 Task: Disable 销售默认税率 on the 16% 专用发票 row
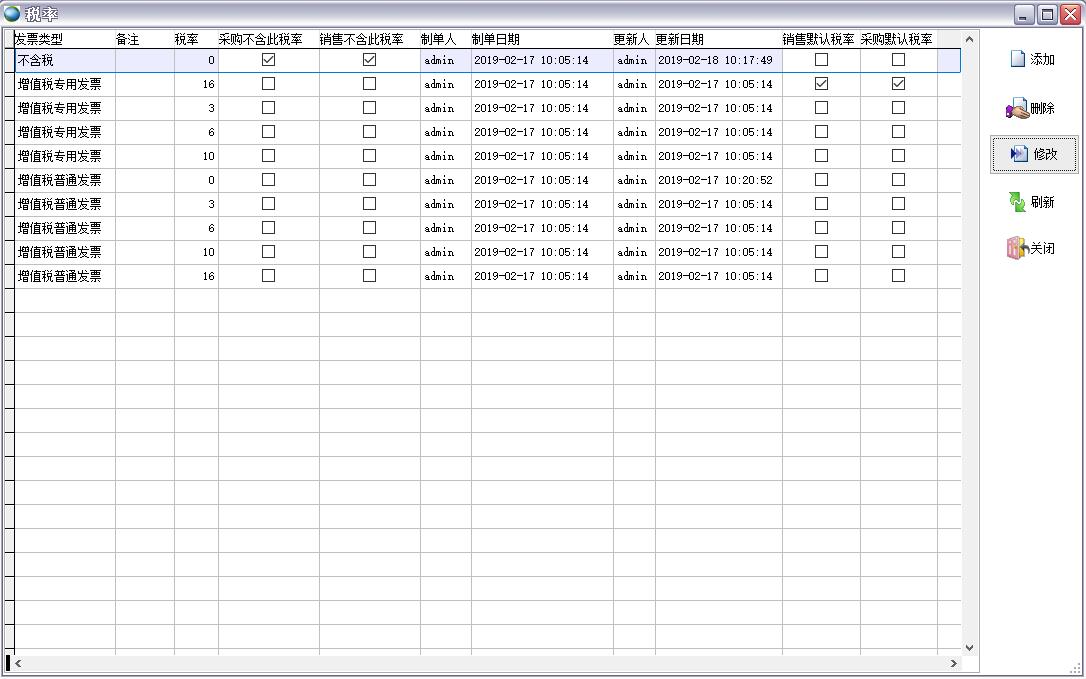click(821, 84)
